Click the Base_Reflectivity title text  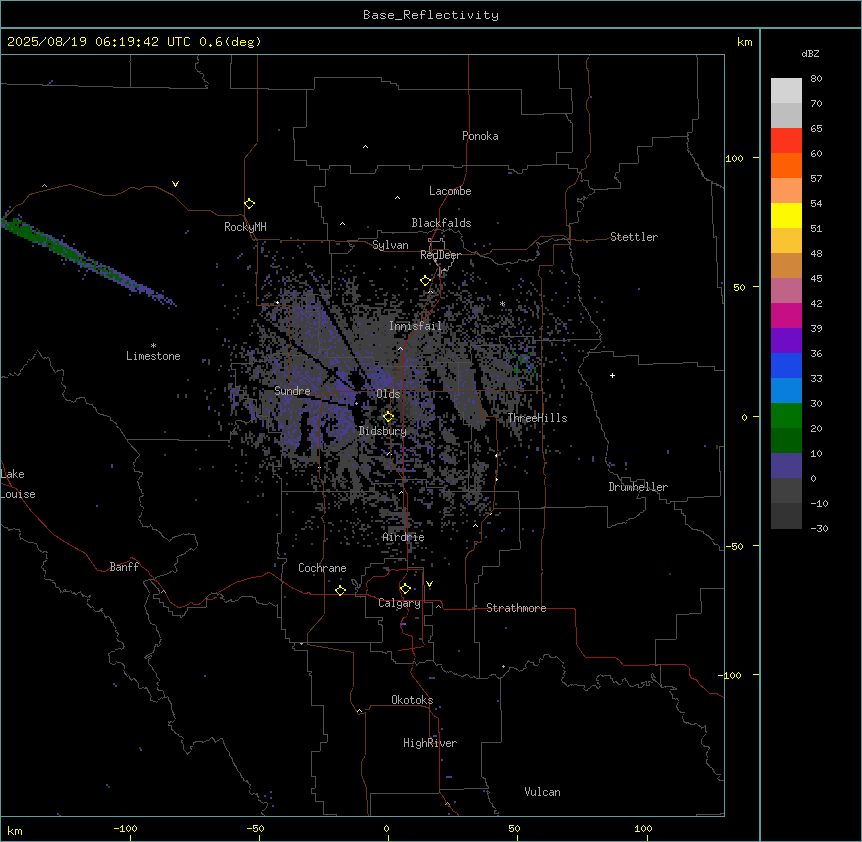click(x=431, y=15)
